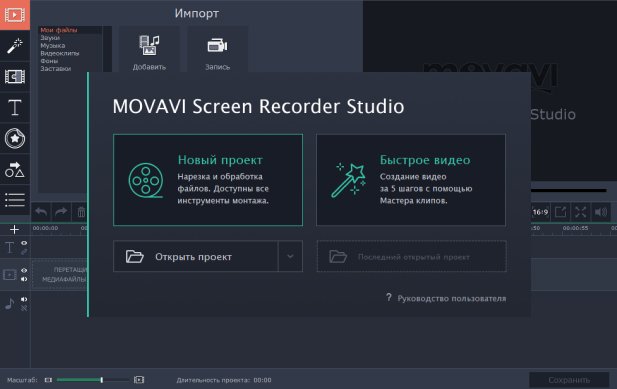Toggle link icon on audio track
The image size is (617, 389).
[x=24, y=308]
